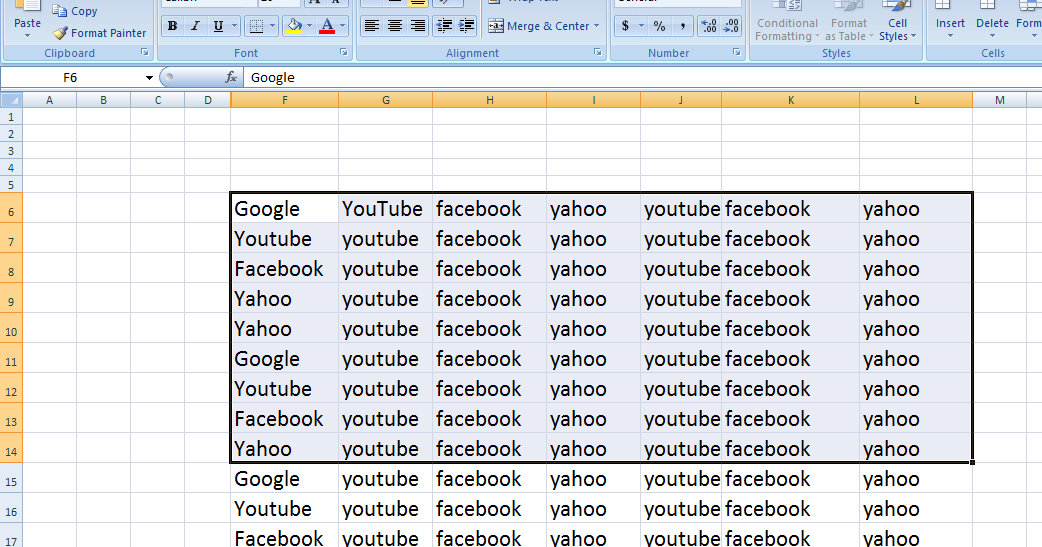The image size is (1042, 547).
Task: Increase indent
Action: [x=467, y=26]
